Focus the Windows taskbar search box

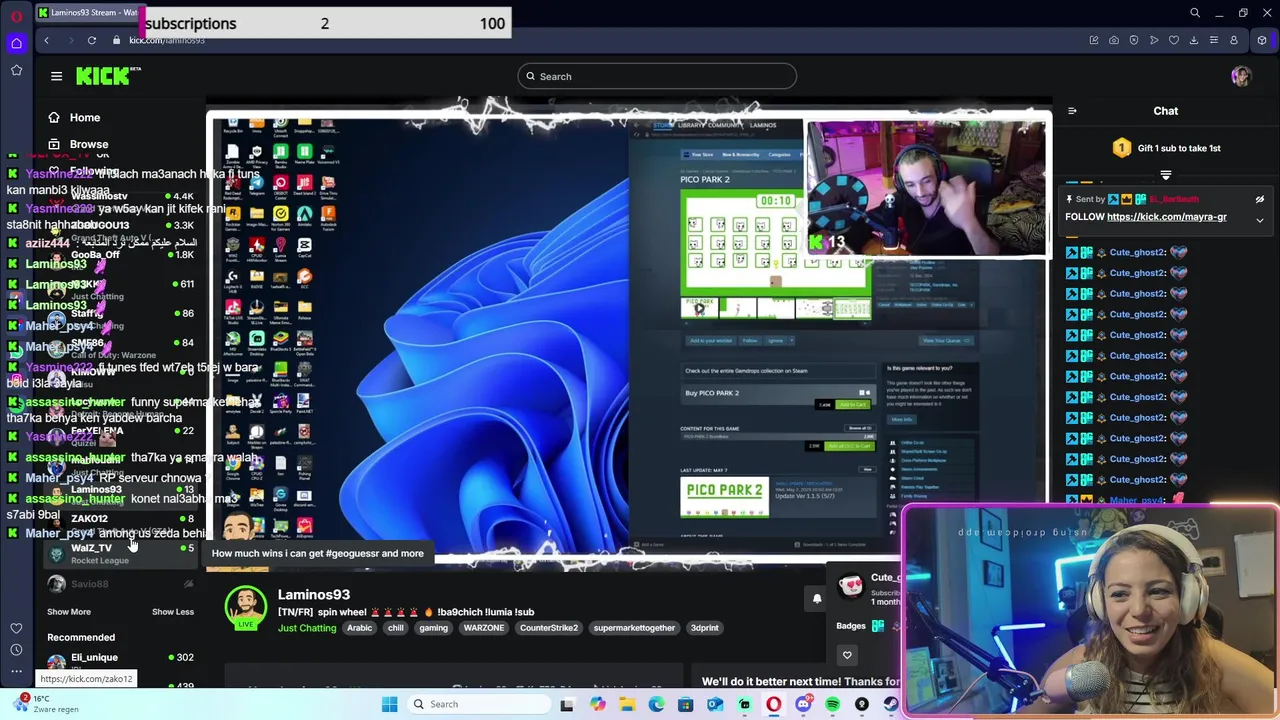coord(480,704)
